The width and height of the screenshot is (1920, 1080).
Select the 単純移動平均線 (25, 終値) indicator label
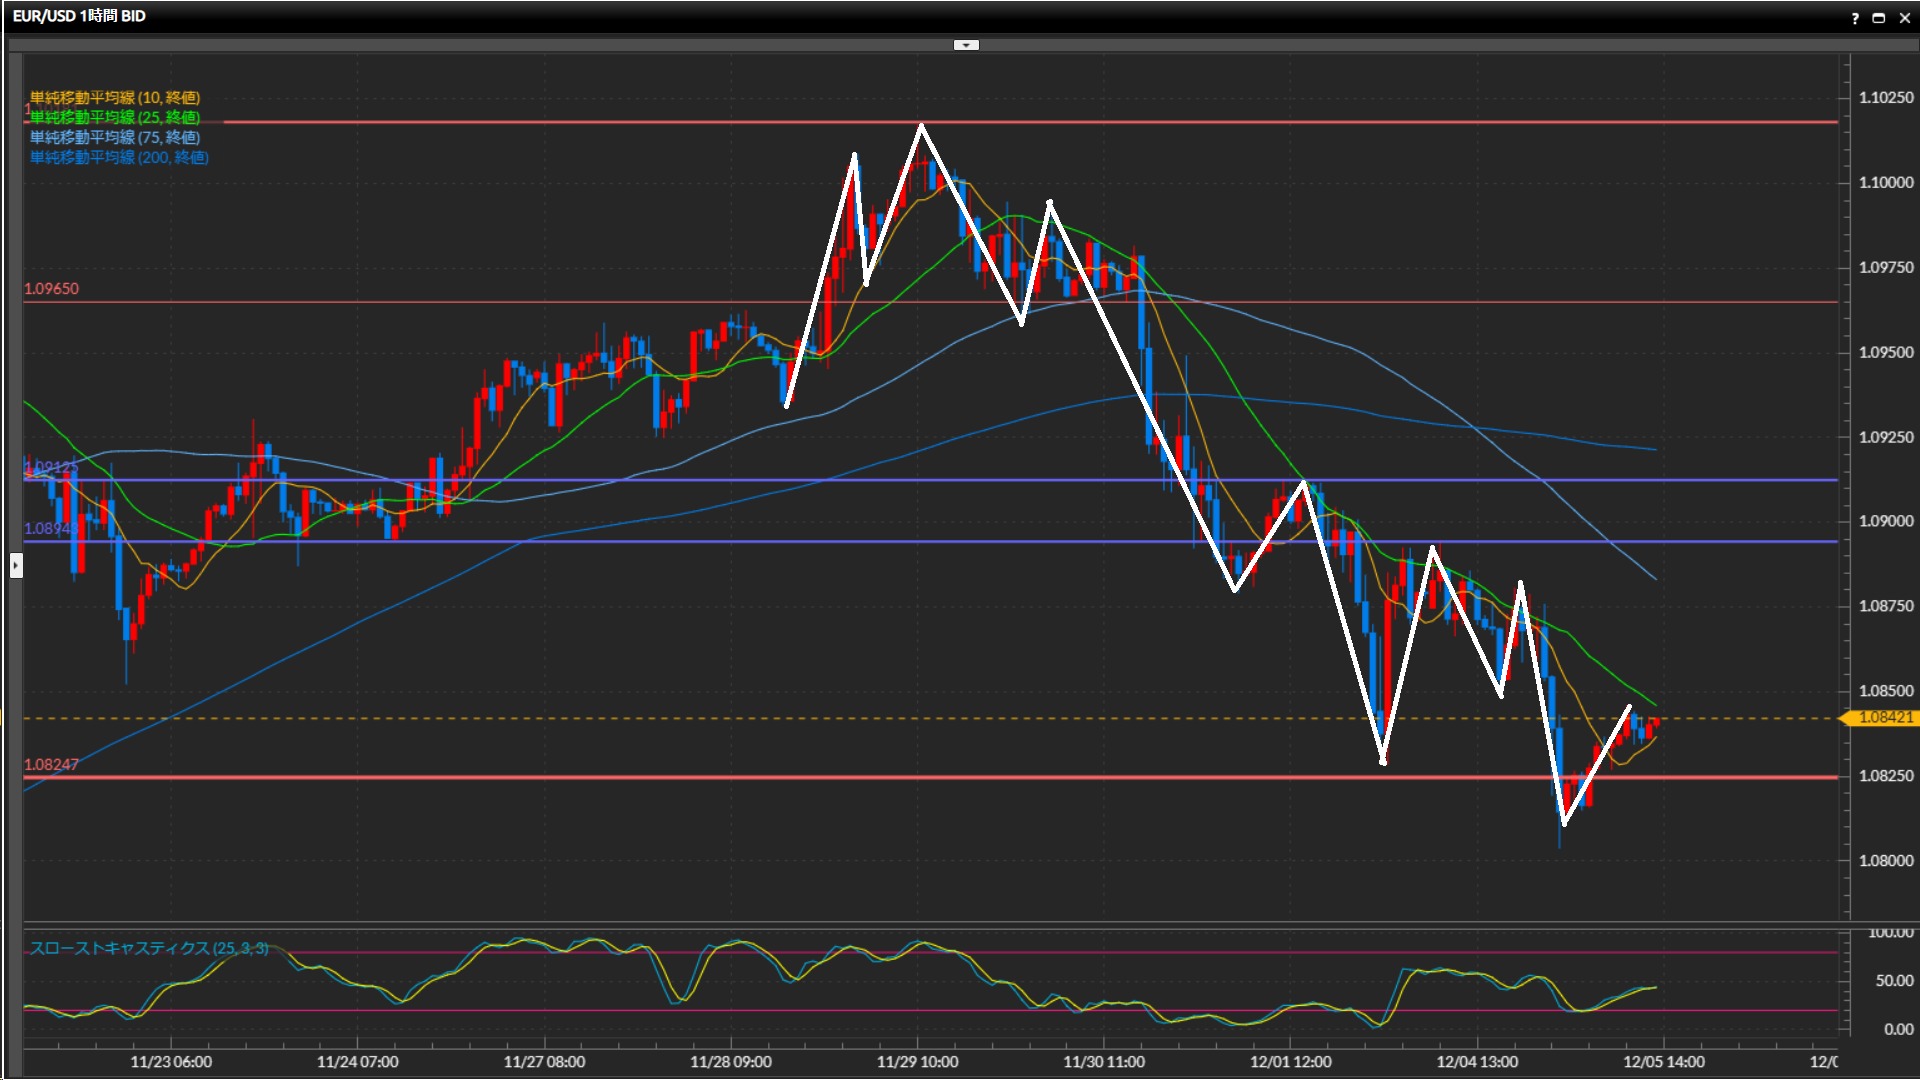point(115,117)
